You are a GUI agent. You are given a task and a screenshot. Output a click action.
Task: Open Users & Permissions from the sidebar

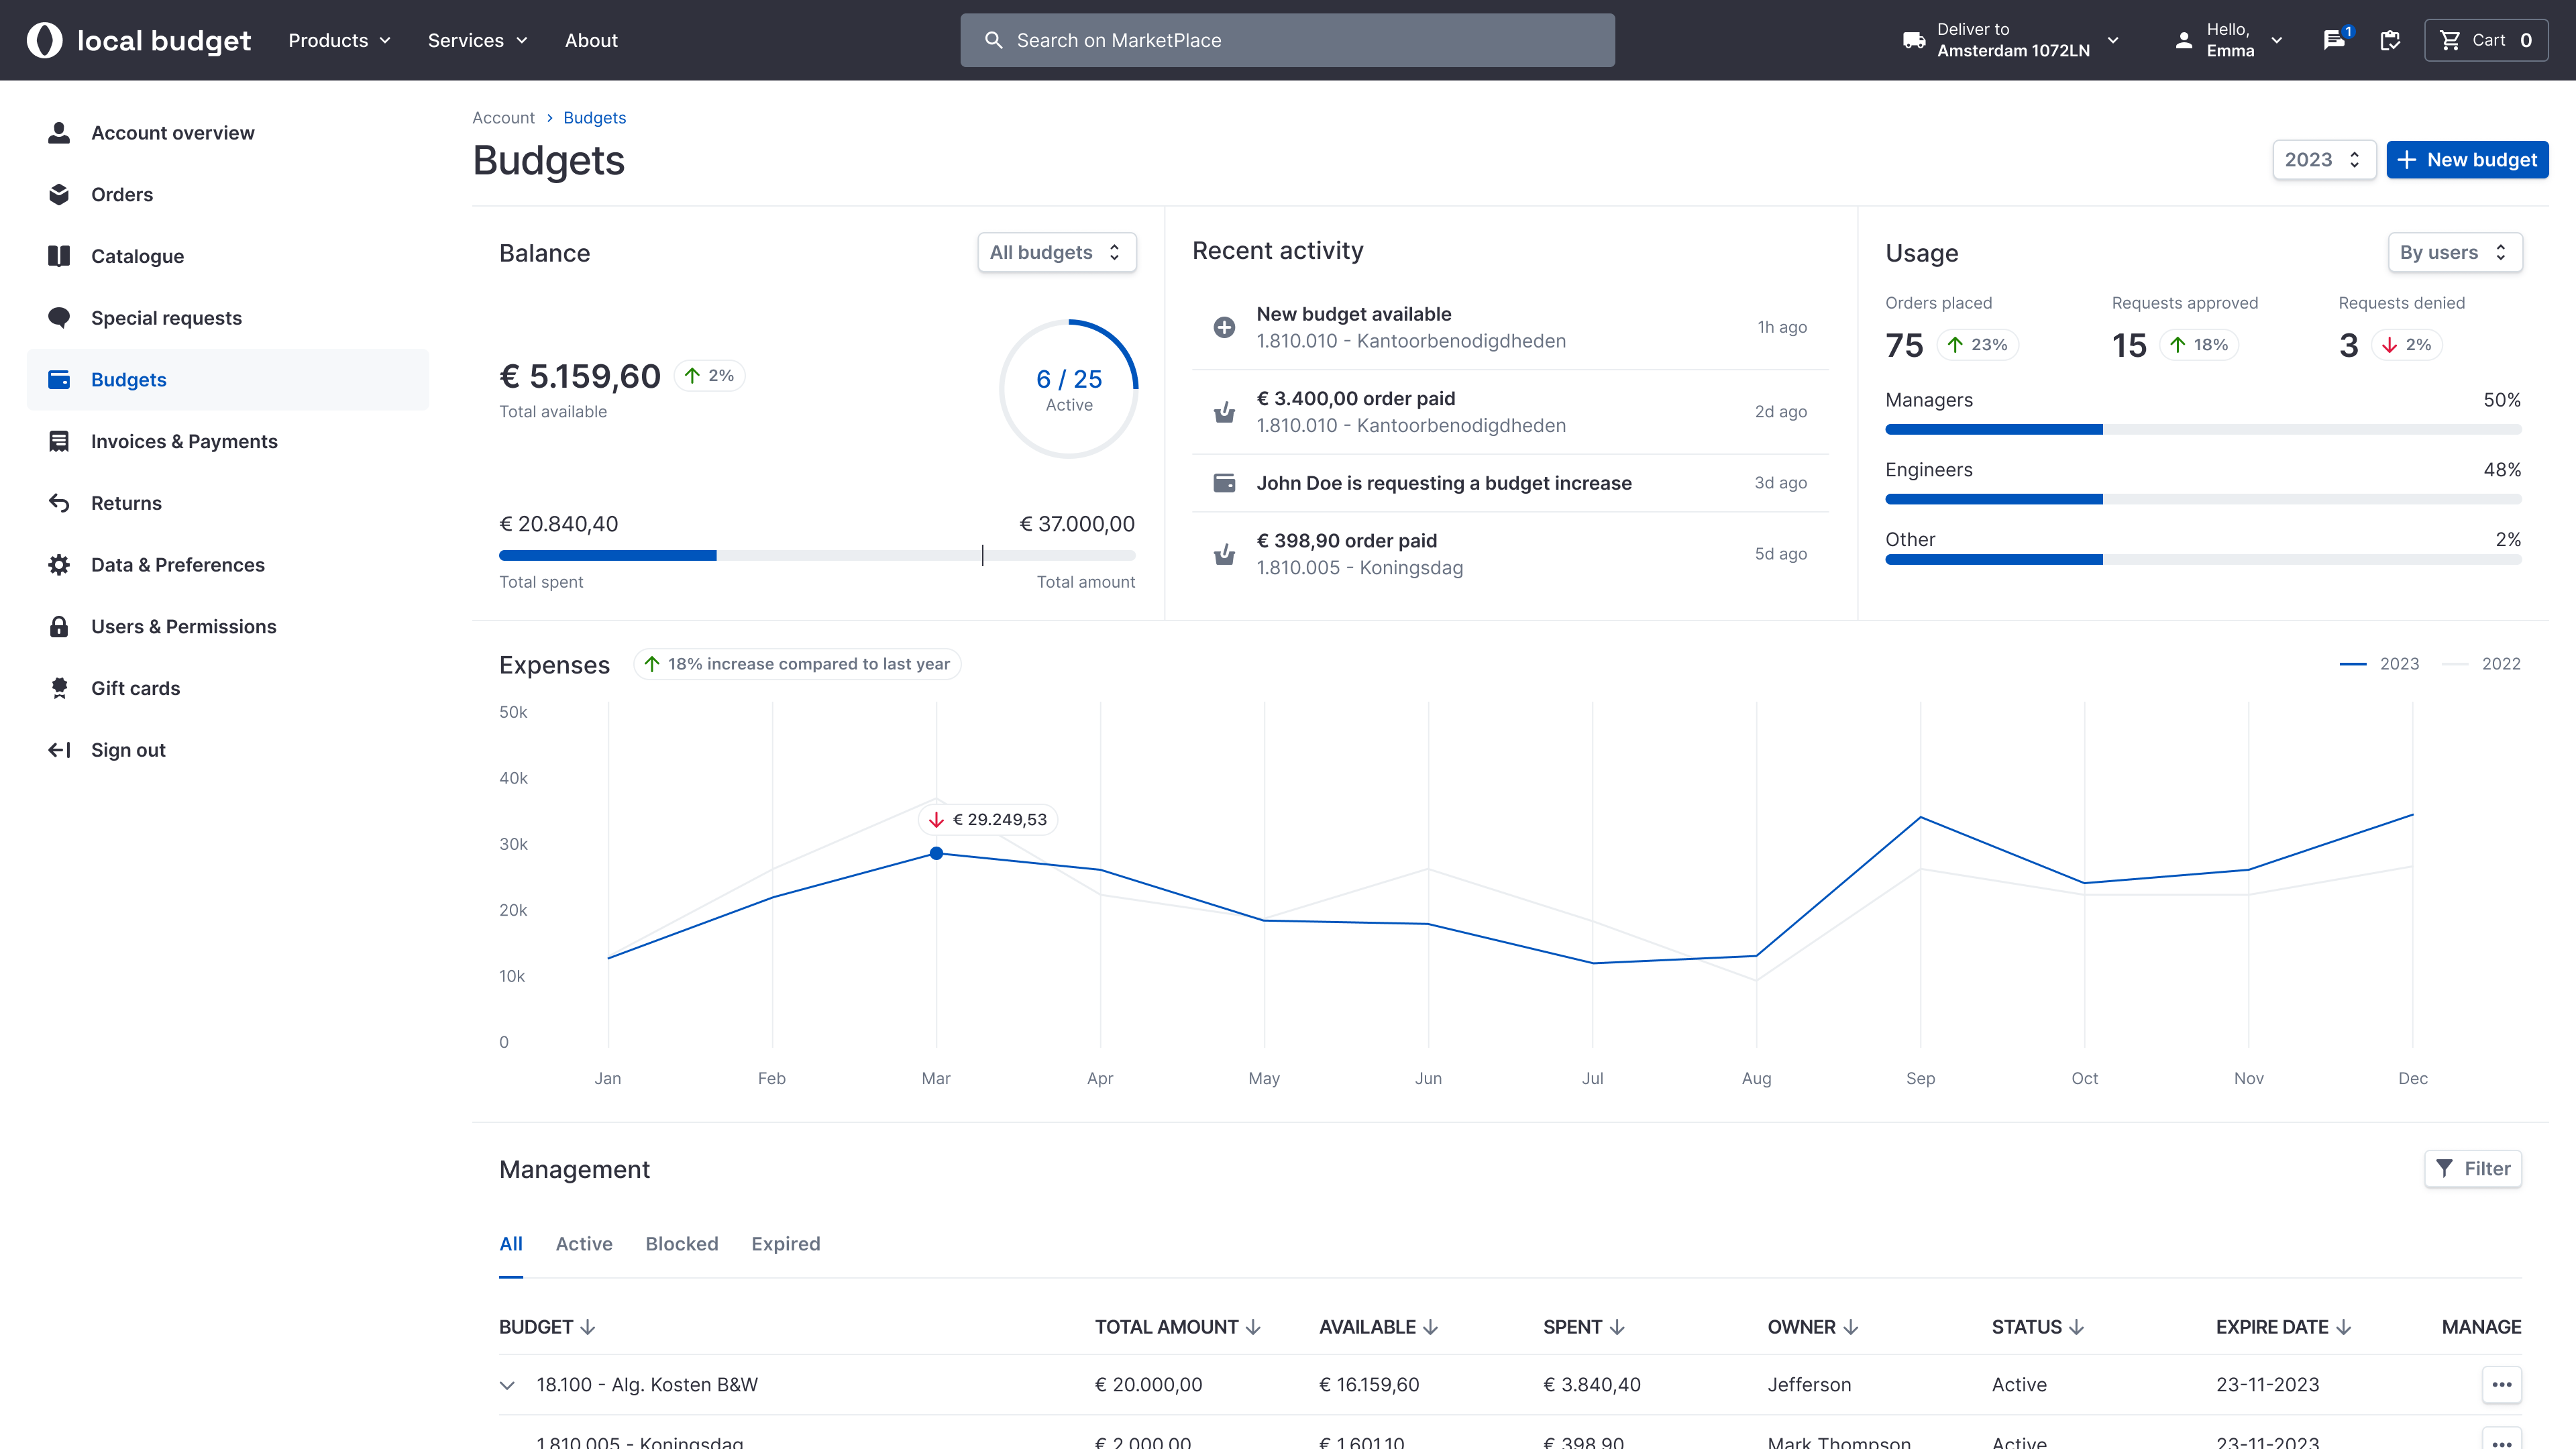click(183, 626)
